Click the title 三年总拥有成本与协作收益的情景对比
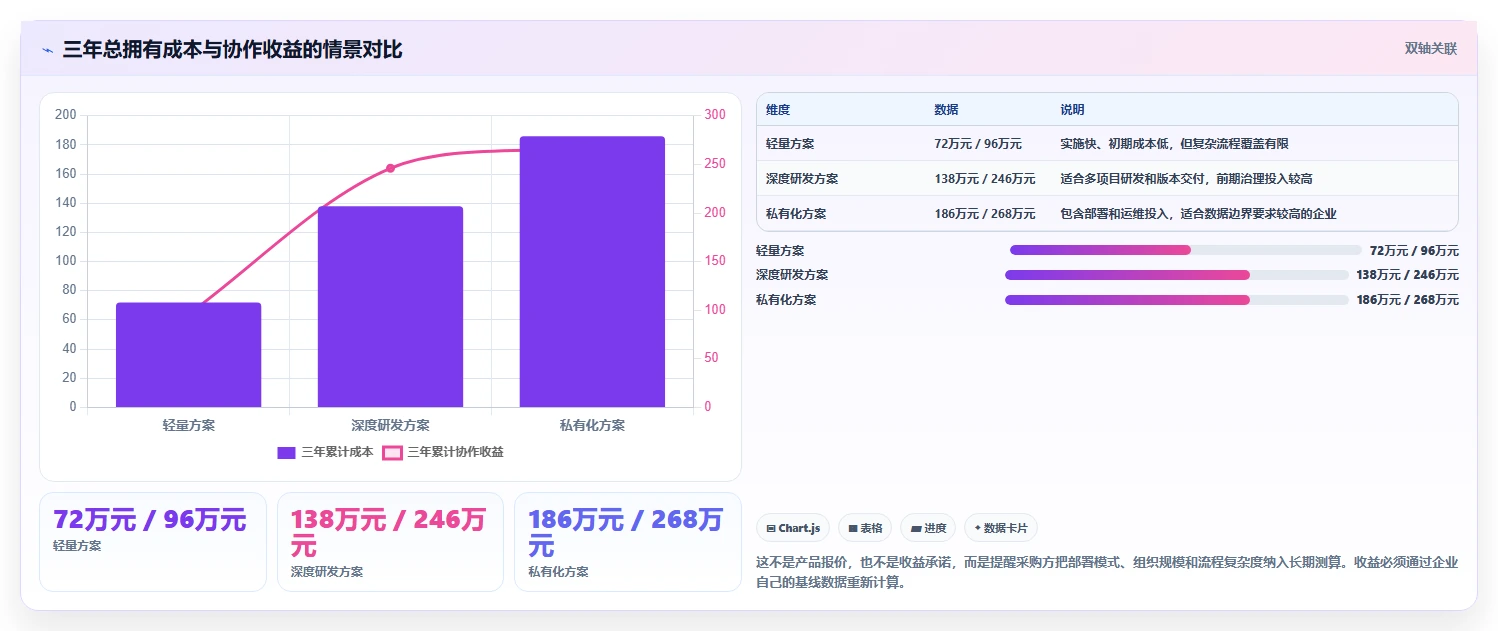Screen dimensions: 1498x631 (232, 50)
